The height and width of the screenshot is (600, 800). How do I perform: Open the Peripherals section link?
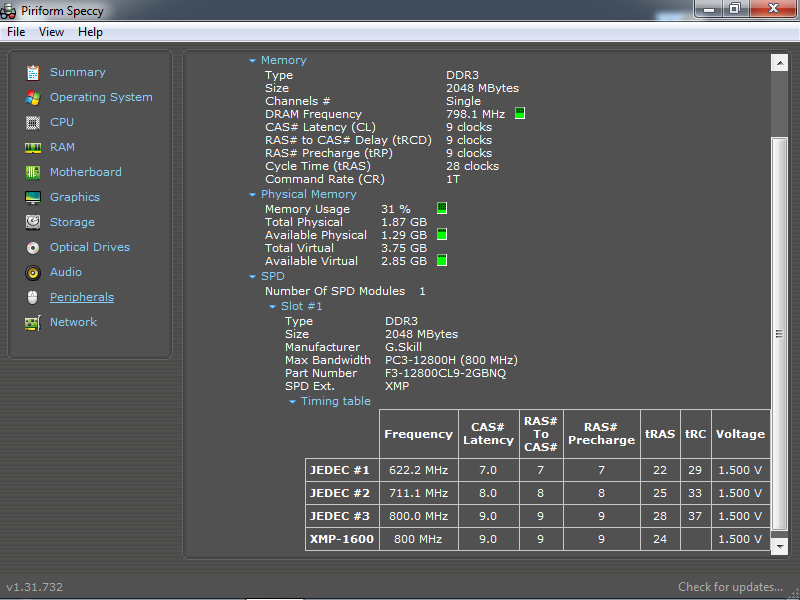click(82, 297)
